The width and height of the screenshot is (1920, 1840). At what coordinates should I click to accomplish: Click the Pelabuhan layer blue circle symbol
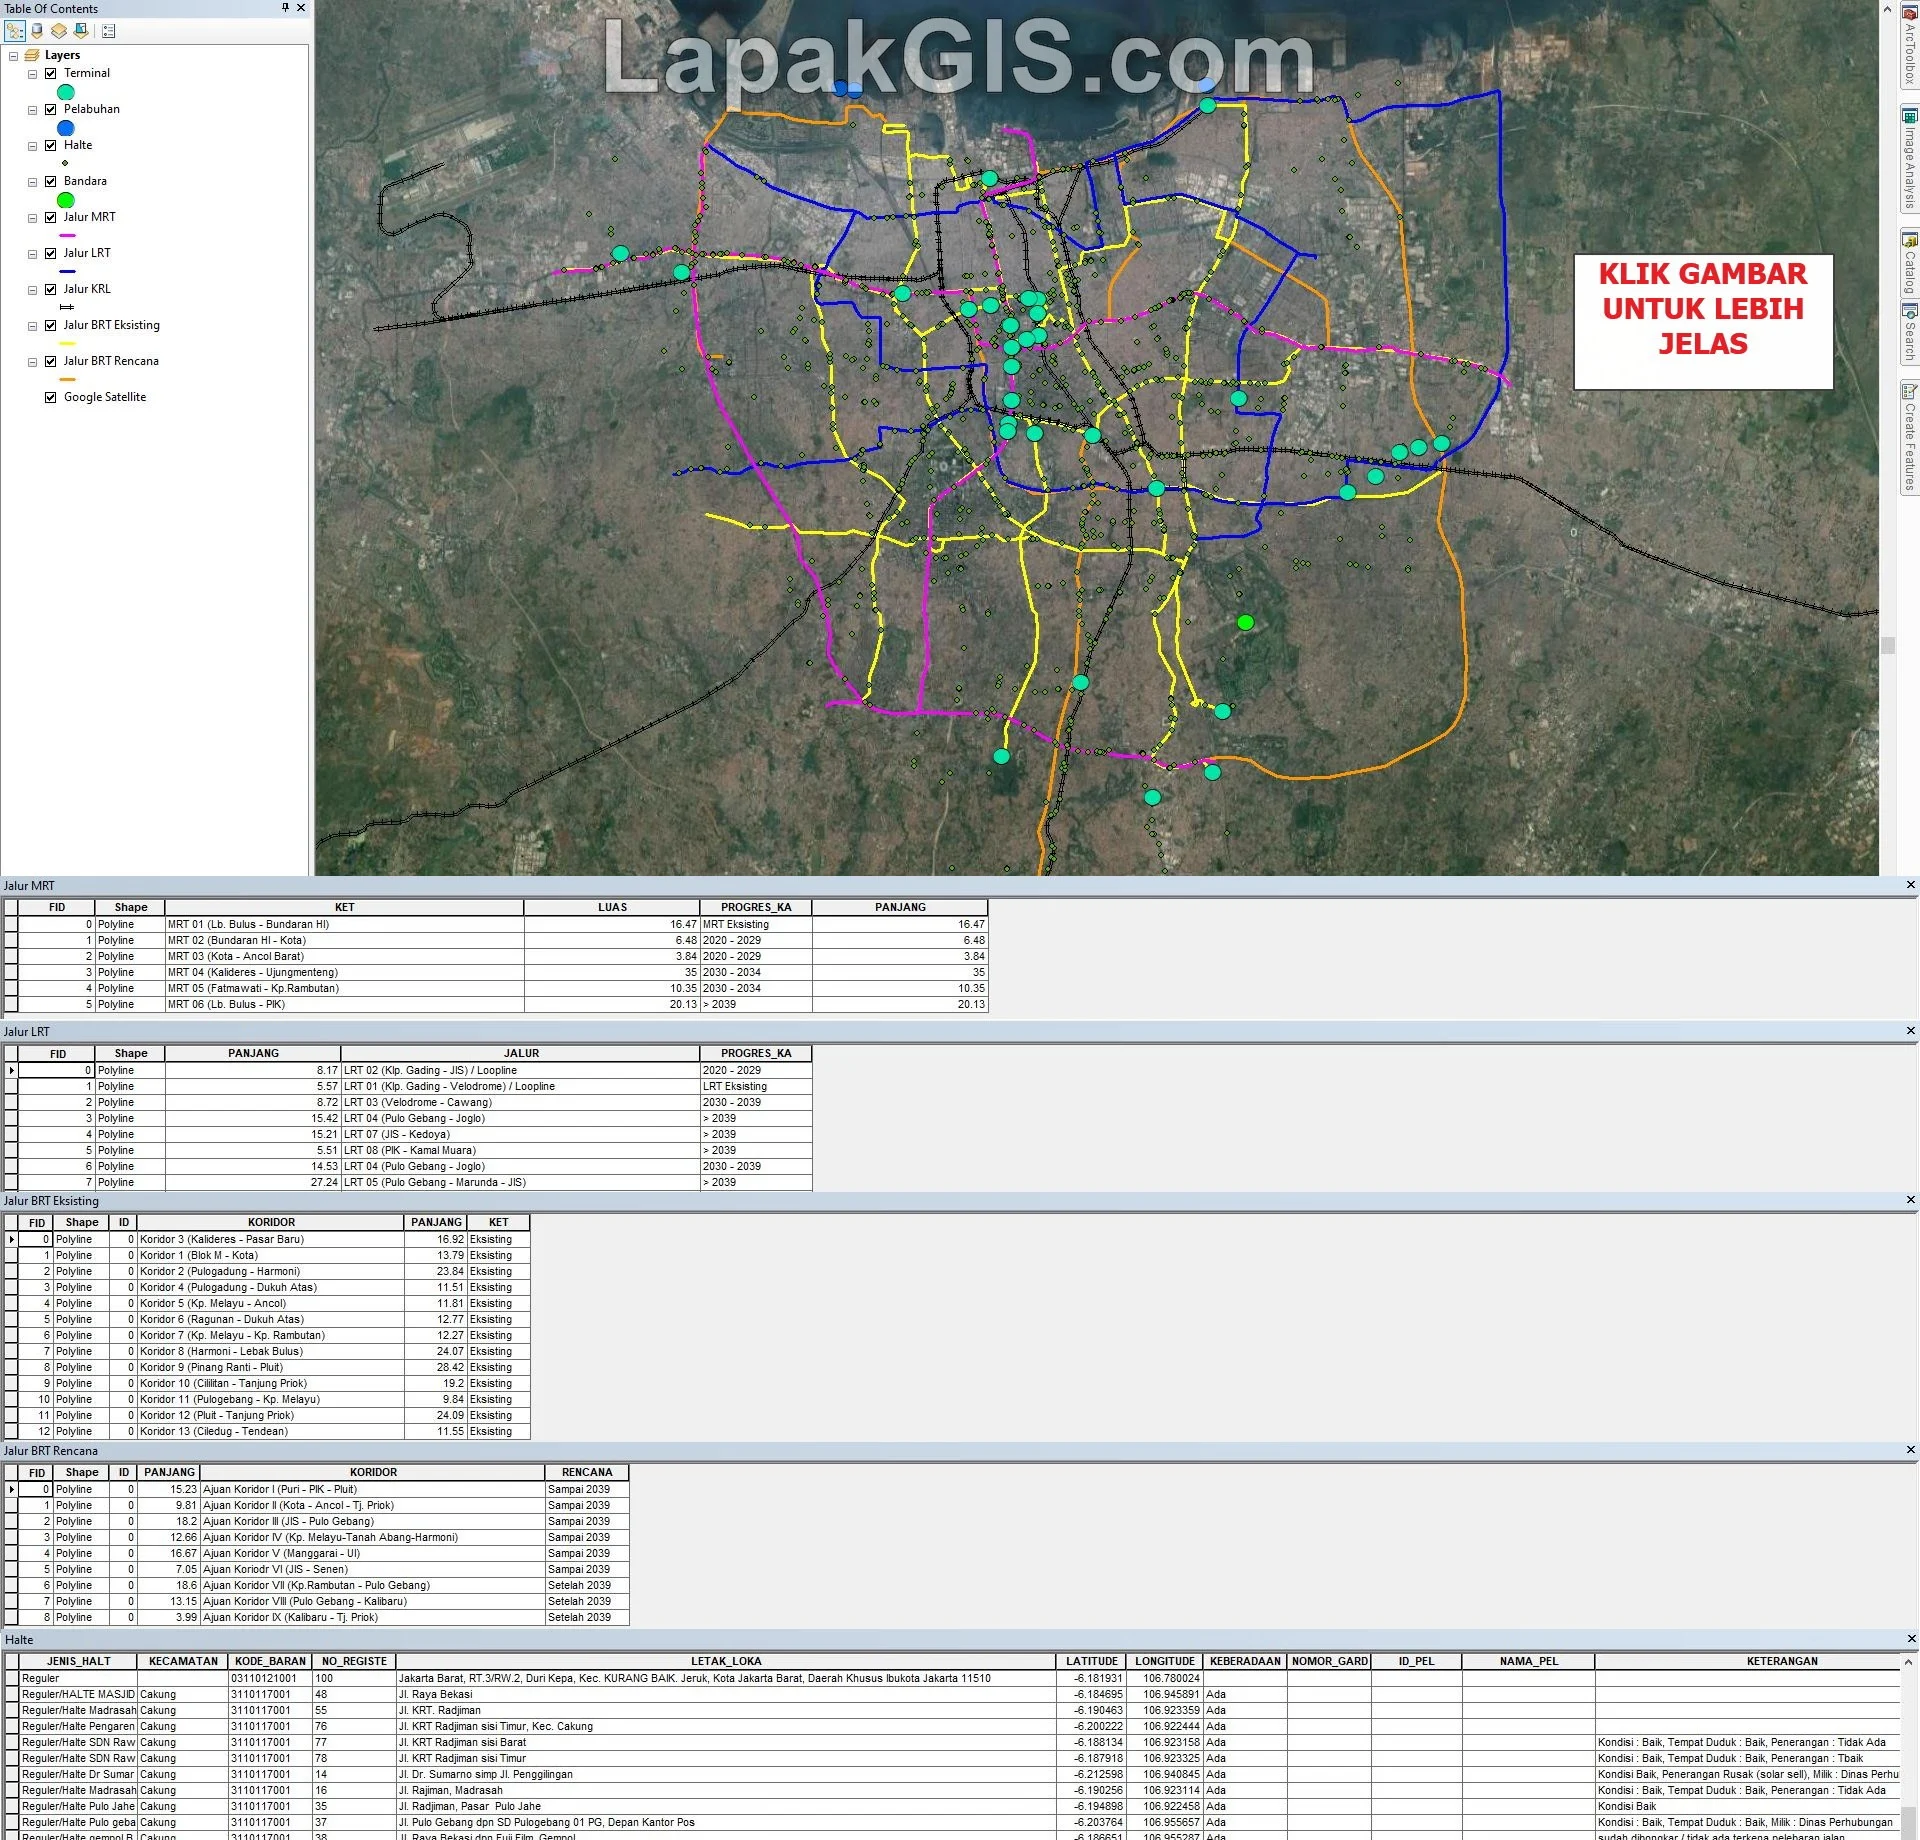[x=66, y=128]
